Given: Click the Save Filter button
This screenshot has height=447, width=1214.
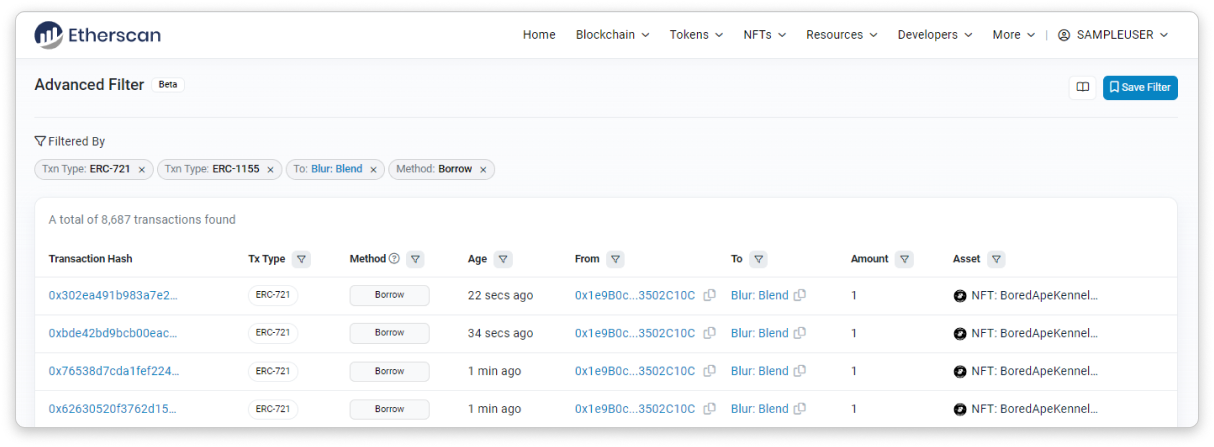Looking at the screenshot, I should [x=1140, y=88].
